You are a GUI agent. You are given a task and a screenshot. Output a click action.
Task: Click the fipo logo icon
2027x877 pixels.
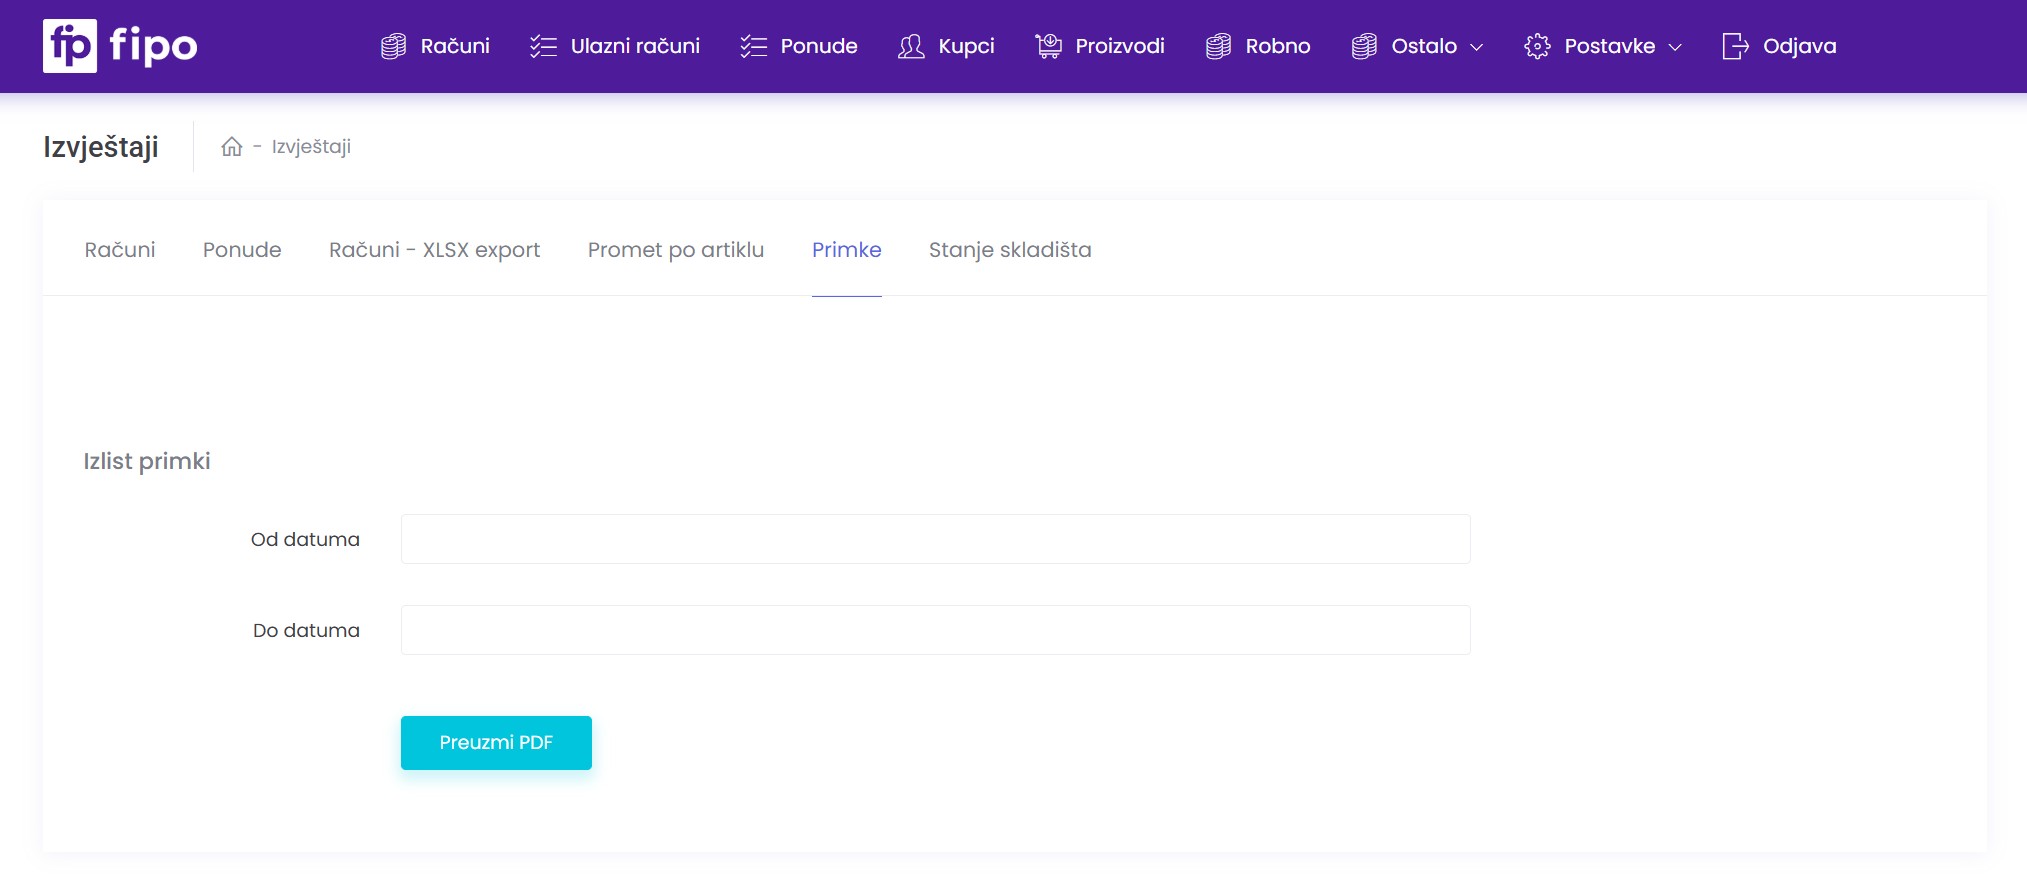pyautogui.click(x=70, y=46)
